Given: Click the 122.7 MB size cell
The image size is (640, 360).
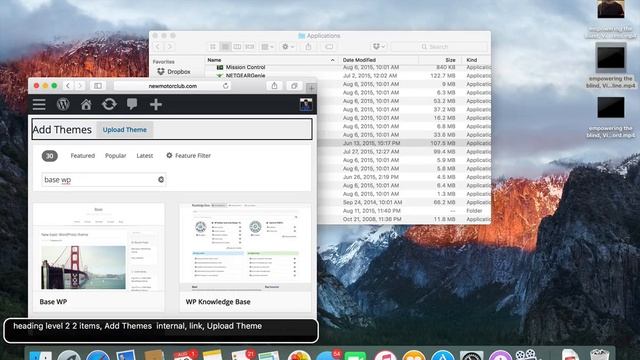Looking at the screenshot, I should tap(442, 76).
